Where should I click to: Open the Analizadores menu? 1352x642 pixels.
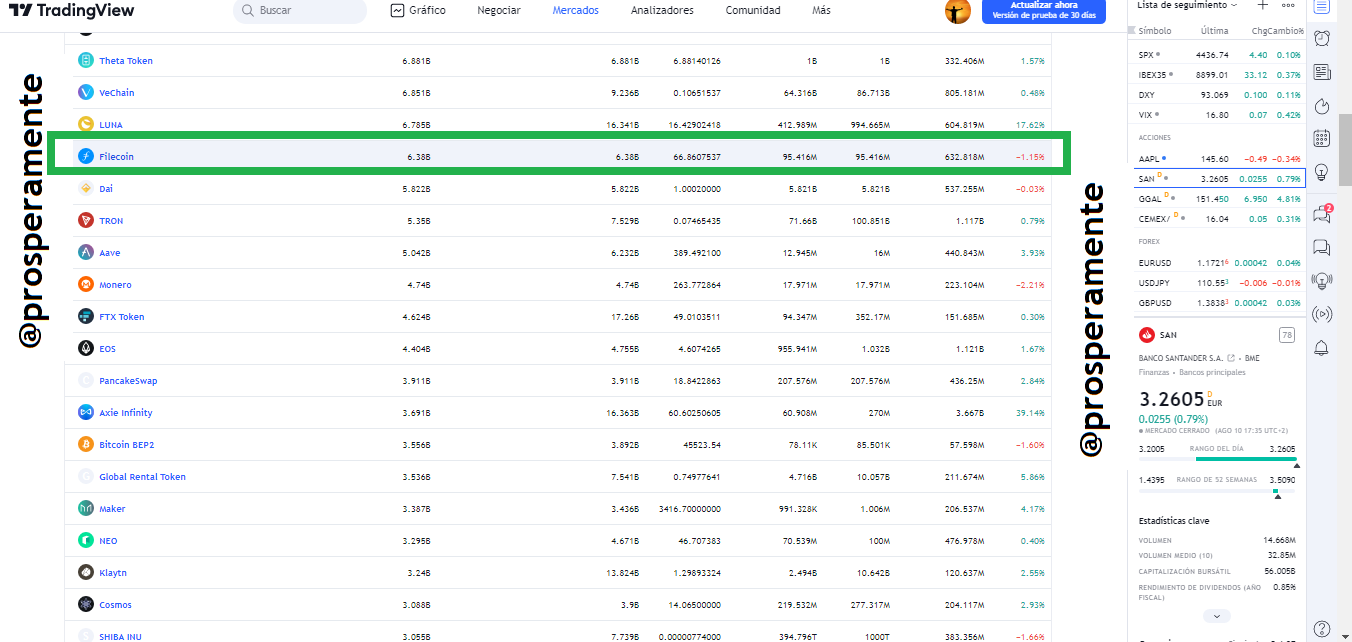662,10
